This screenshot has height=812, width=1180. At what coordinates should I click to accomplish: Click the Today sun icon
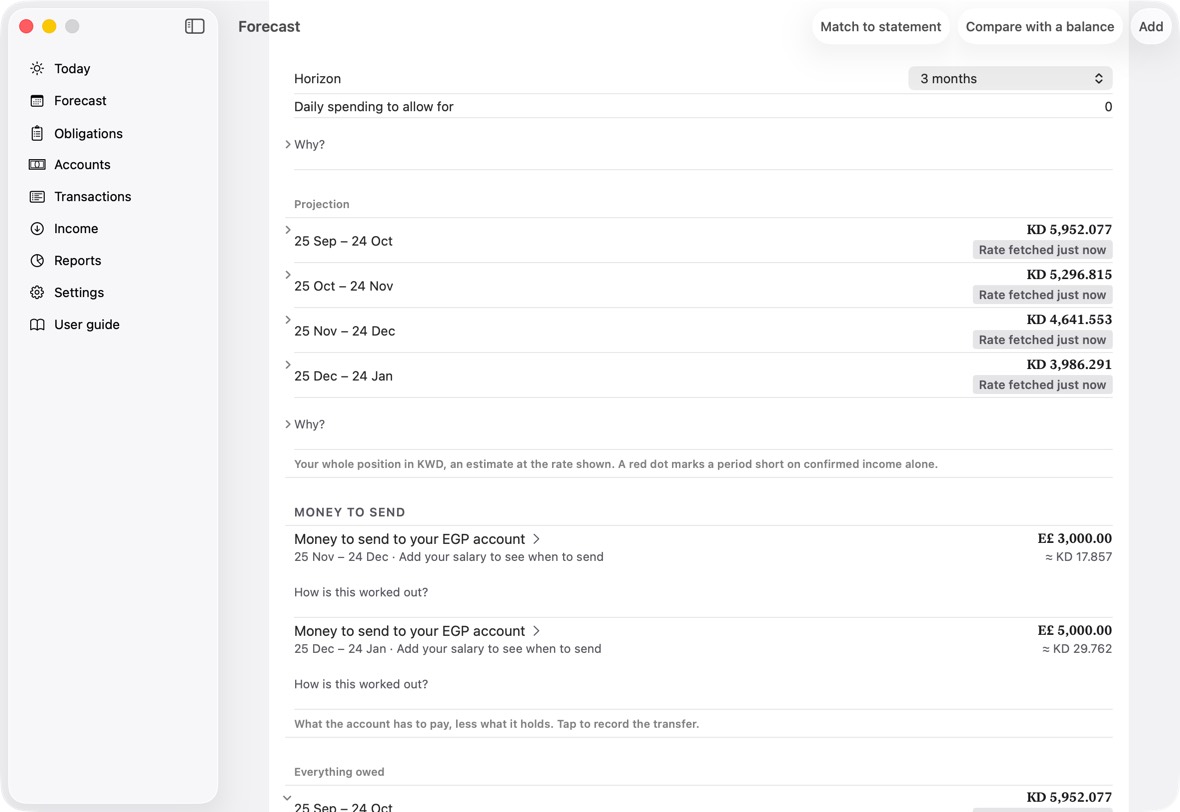pos(37,68)
